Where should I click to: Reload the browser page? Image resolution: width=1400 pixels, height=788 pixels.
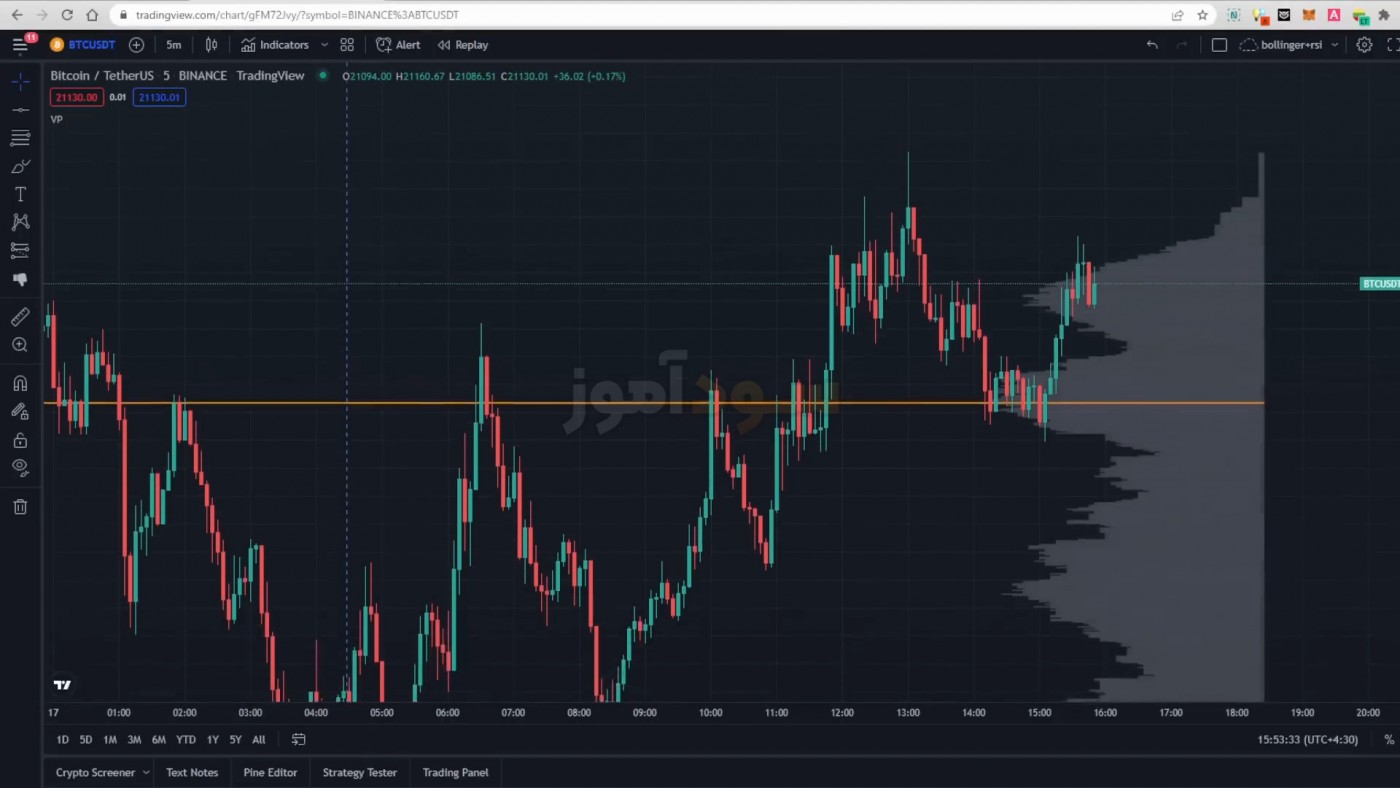[67, 15]
